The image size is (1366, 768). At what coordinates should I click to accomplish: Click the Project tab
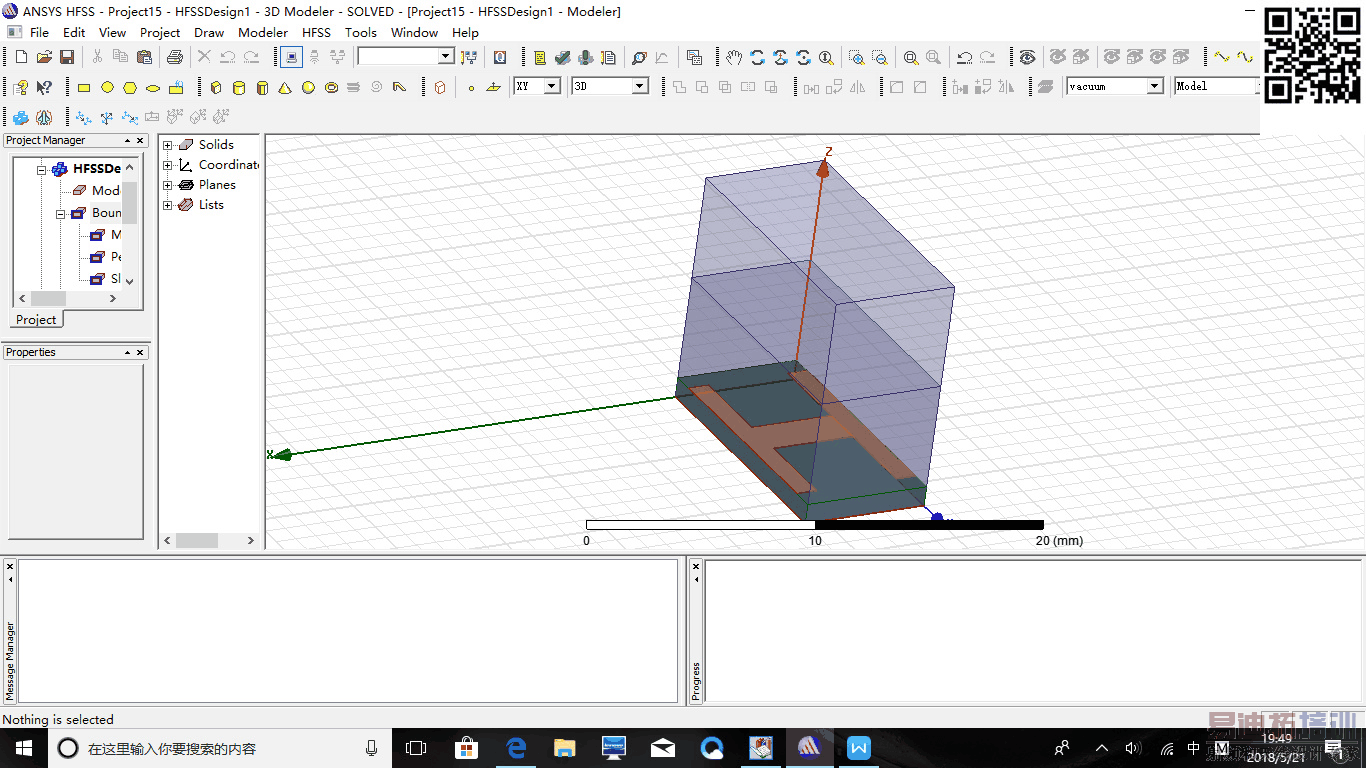tap(36, 320)
